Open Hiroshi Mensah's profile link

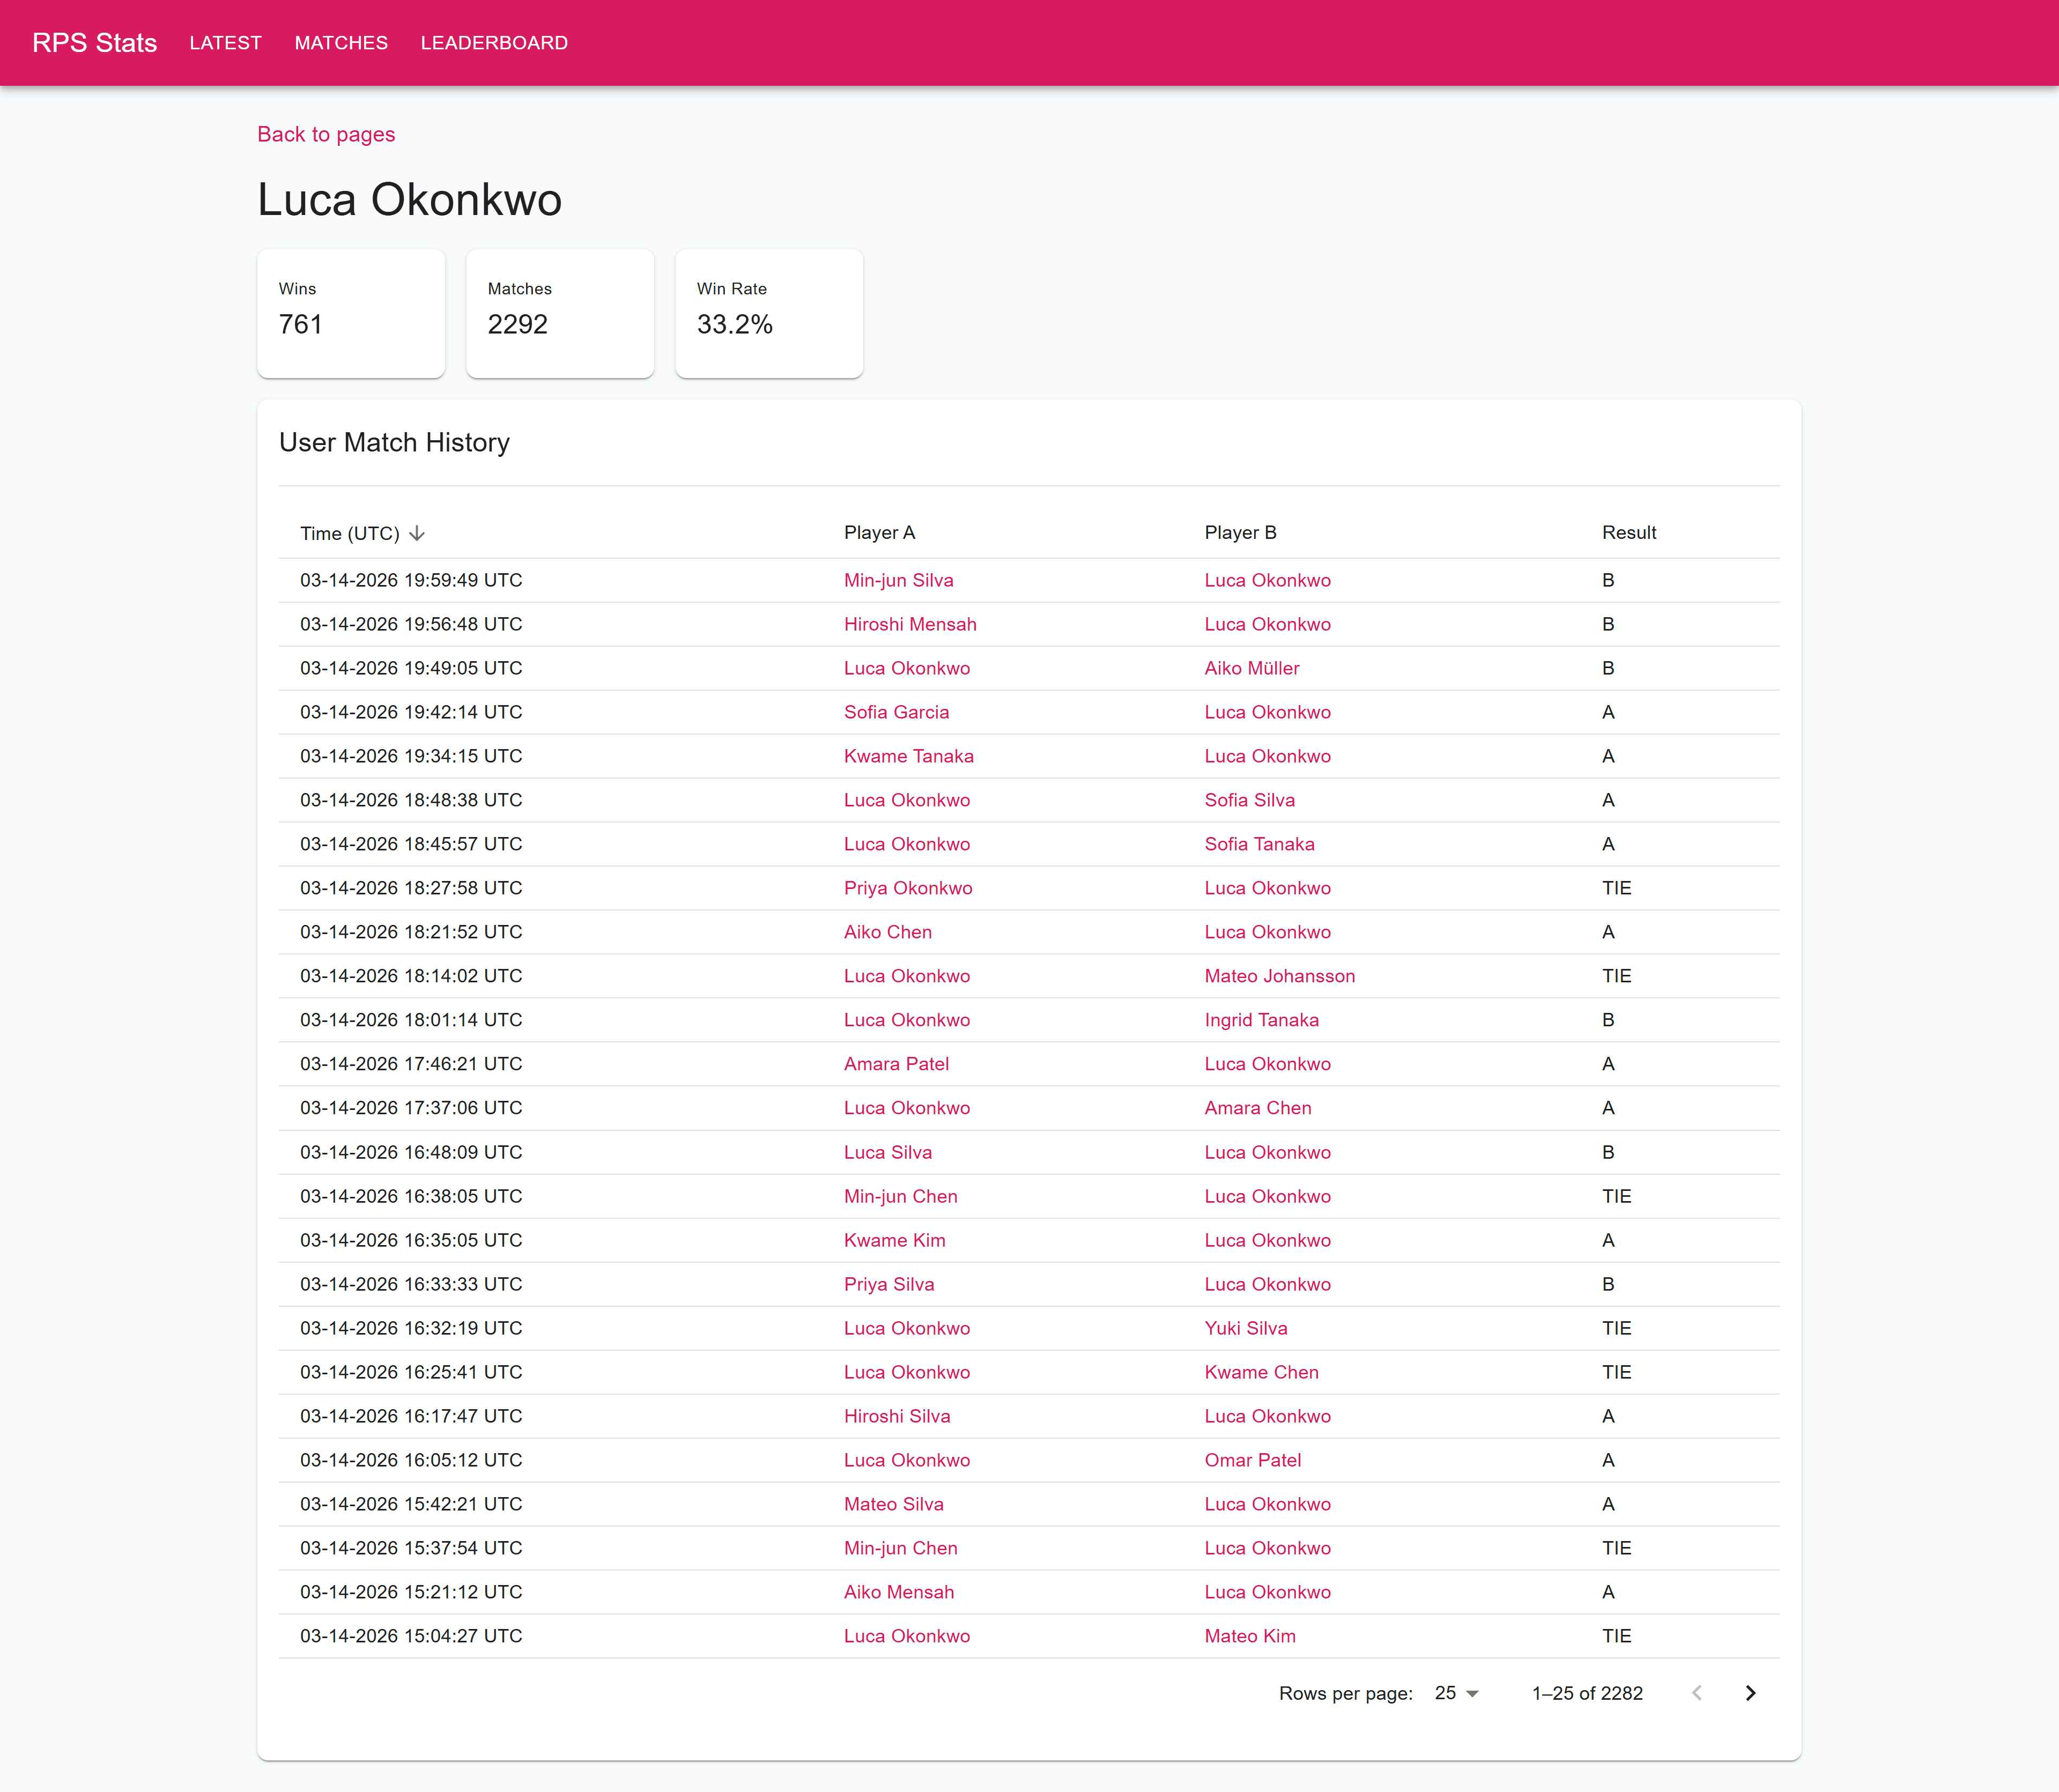click(x=910, y=624)
